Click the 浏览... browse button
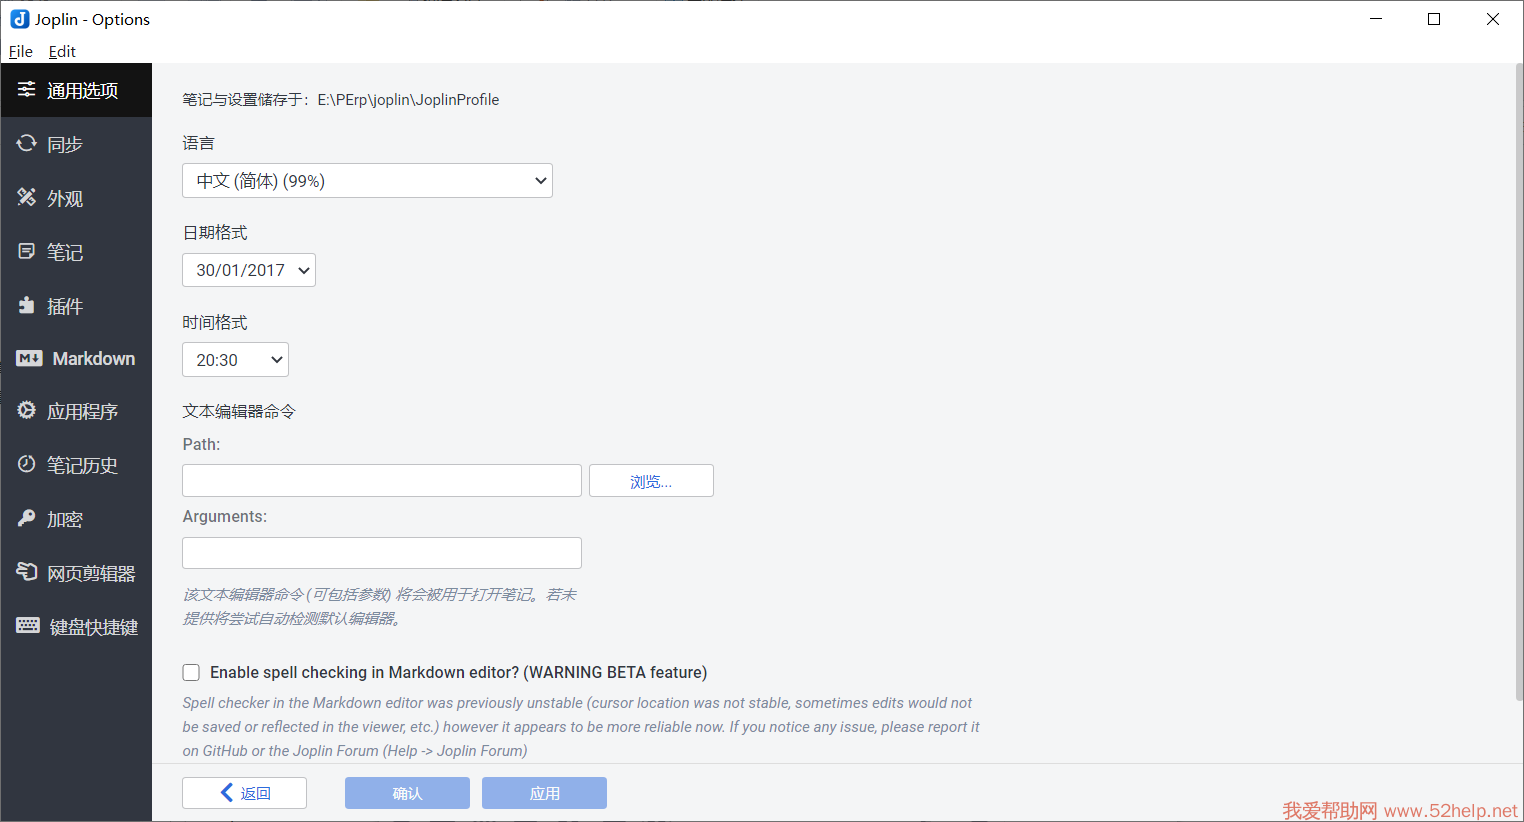The width and height of the screenshot is (1524, 822). [651, 481]
